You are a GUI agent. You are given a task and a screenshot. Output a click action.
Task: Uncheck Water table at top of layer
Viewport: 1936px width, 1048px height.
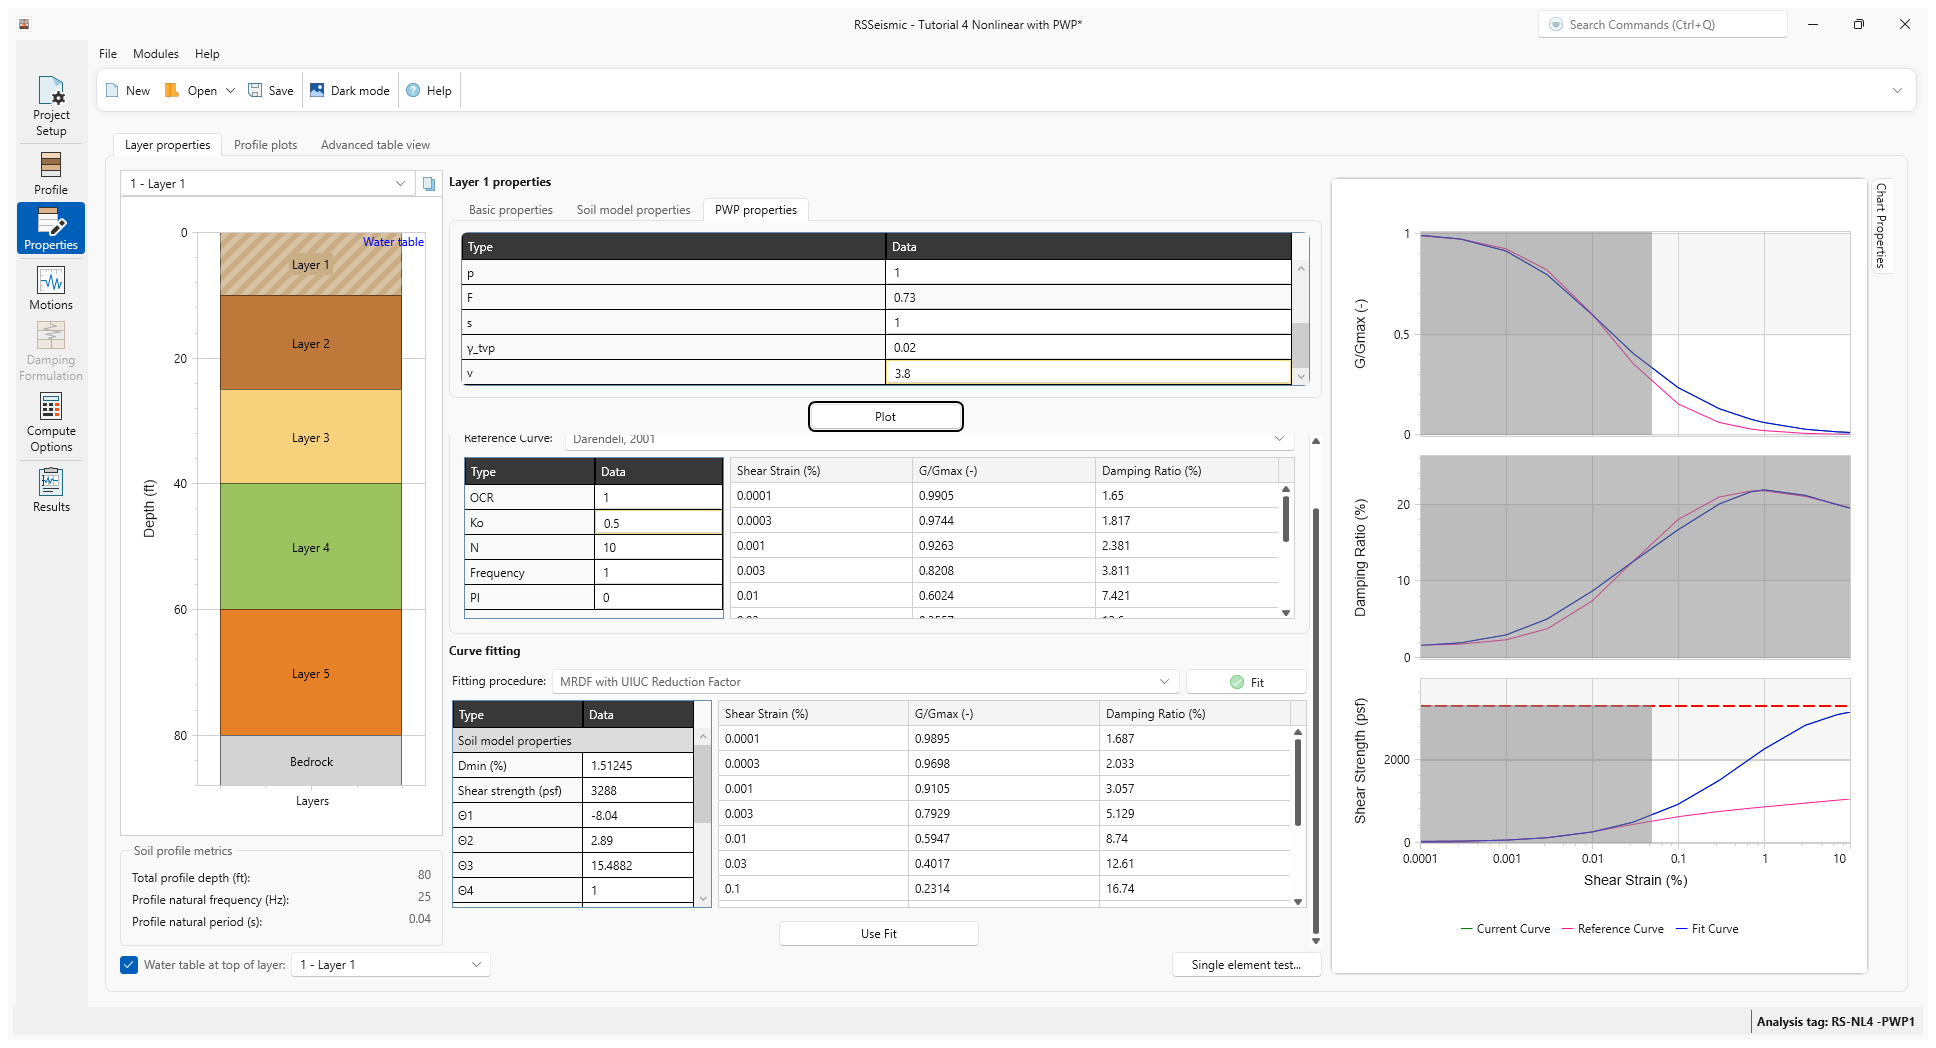coord(129,965)
